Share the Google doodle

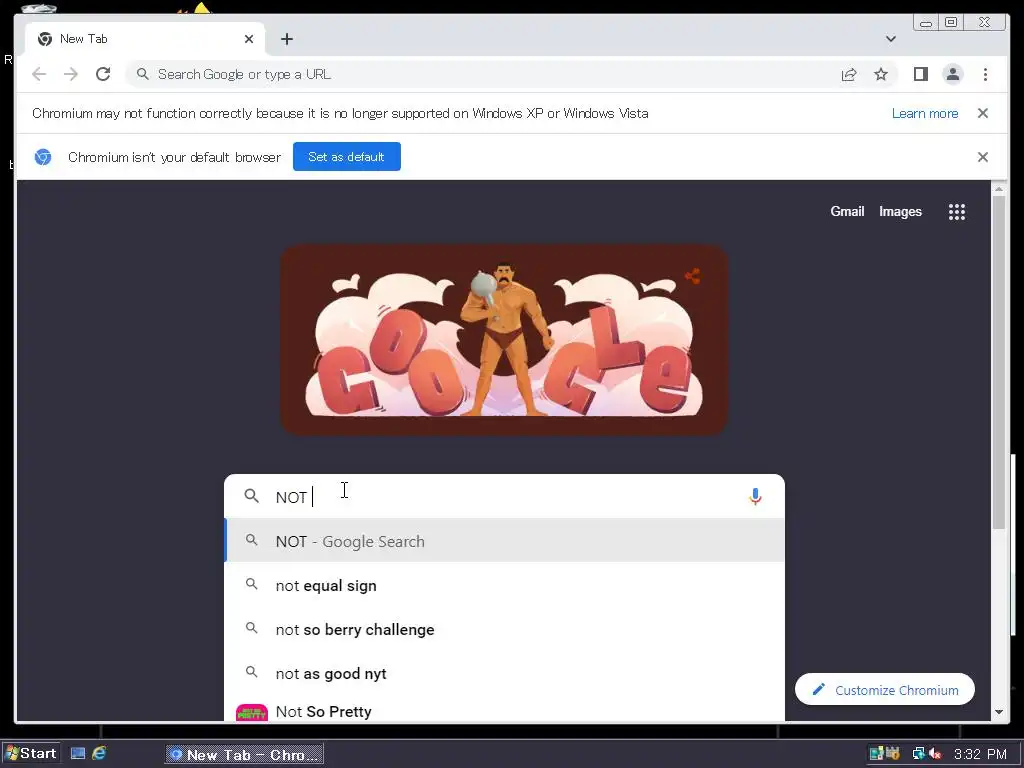[x=693, y=276]
